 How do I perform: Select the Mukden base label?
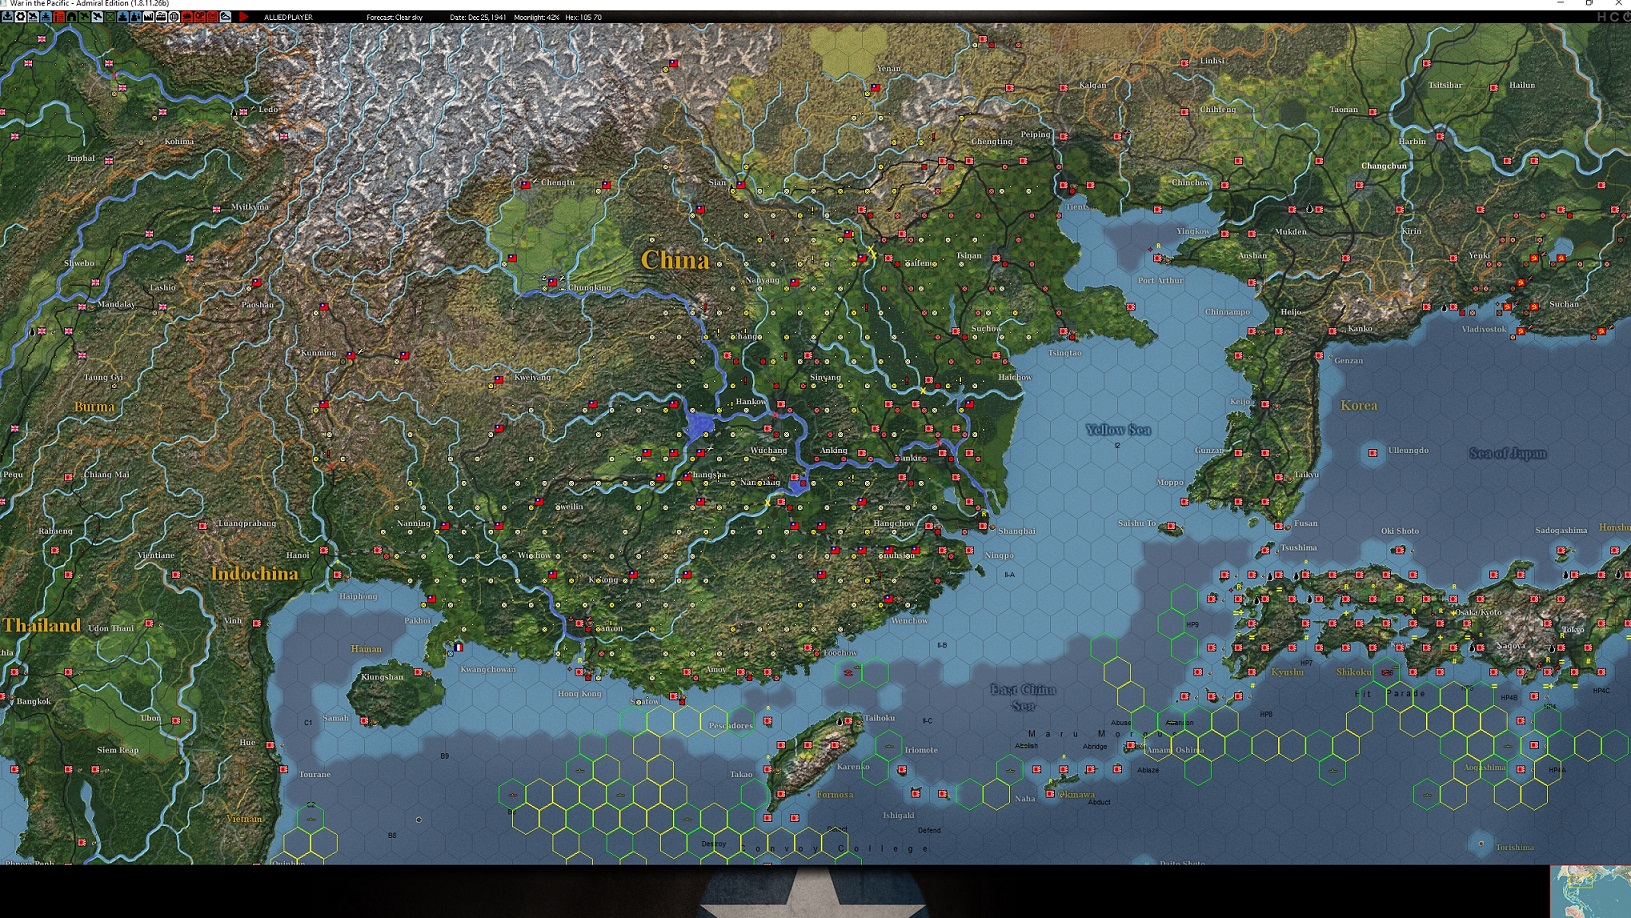tap(1290, 231)
